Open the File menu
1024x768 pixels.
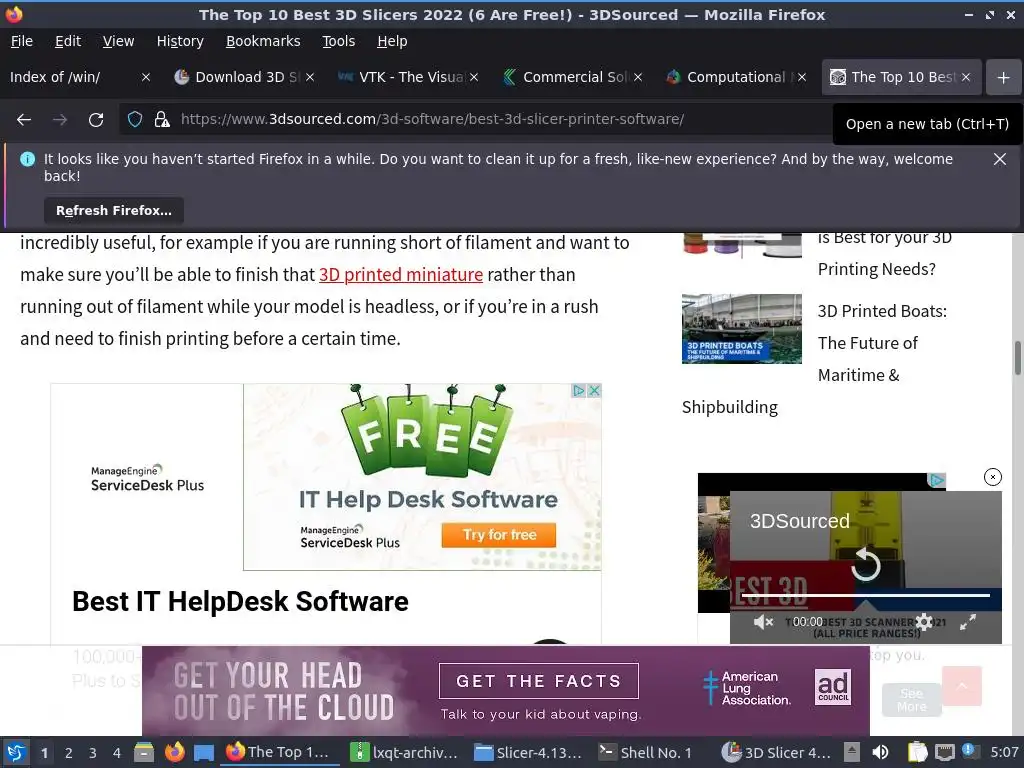[x=22, y=41]
